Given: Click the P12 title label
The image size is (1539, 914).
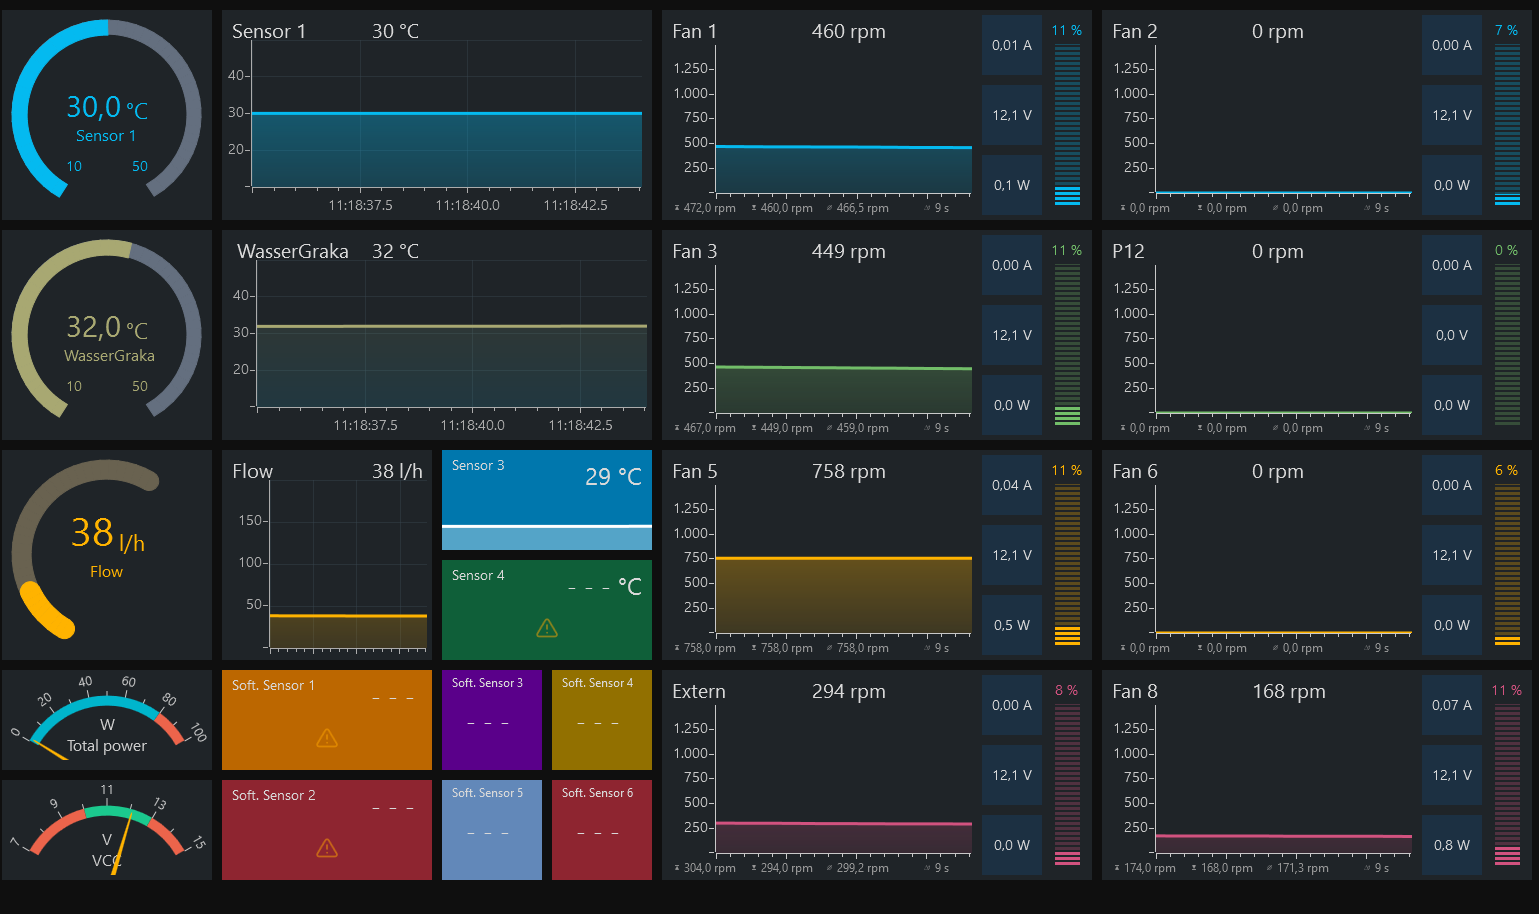Looking at the screenshot, I should [1128, 251].
